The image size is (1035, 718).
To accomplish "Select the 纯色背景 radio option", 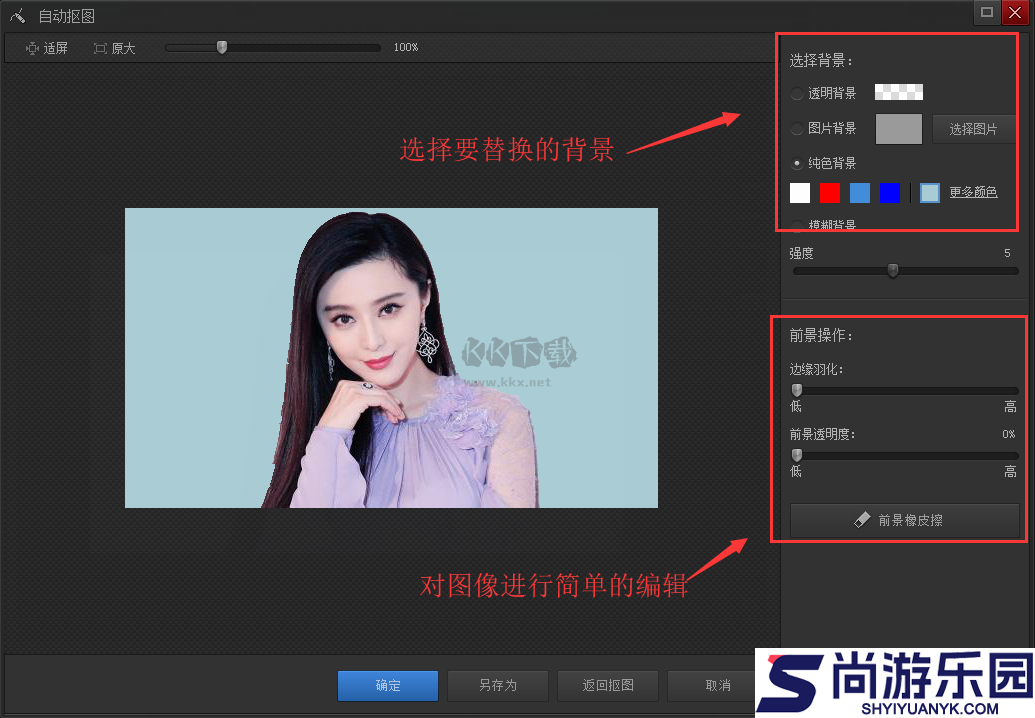I will pos(797,163).
